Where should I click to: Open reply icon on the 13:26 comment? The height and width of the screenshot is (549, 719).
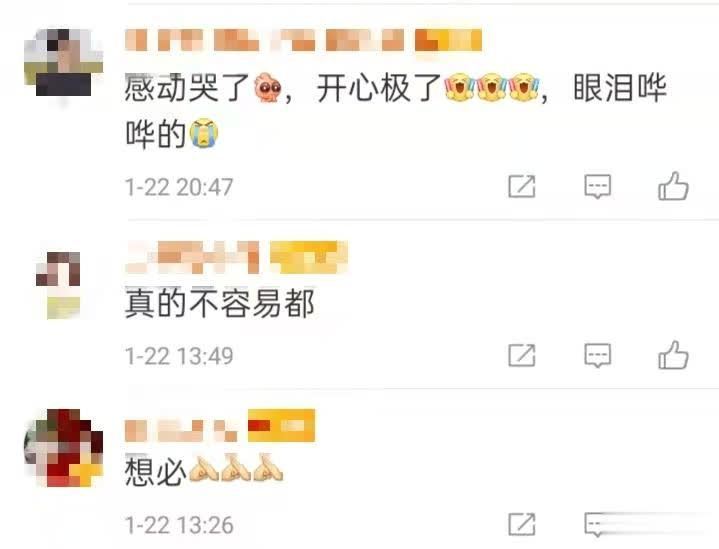click(597, 524)
